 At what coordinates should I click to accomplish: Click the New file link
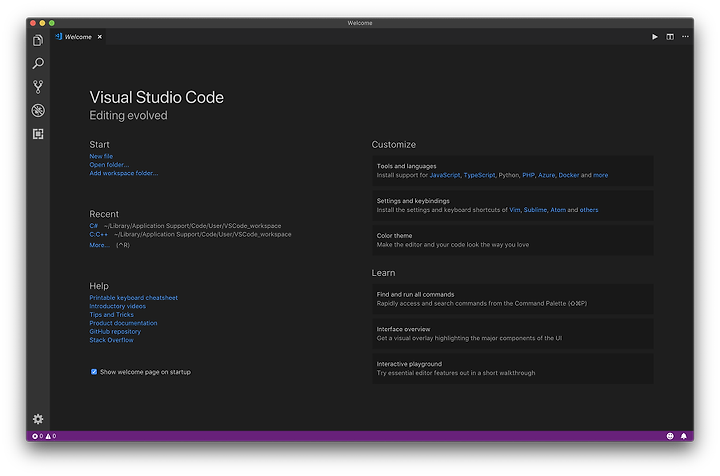click(x=101, y=156)
